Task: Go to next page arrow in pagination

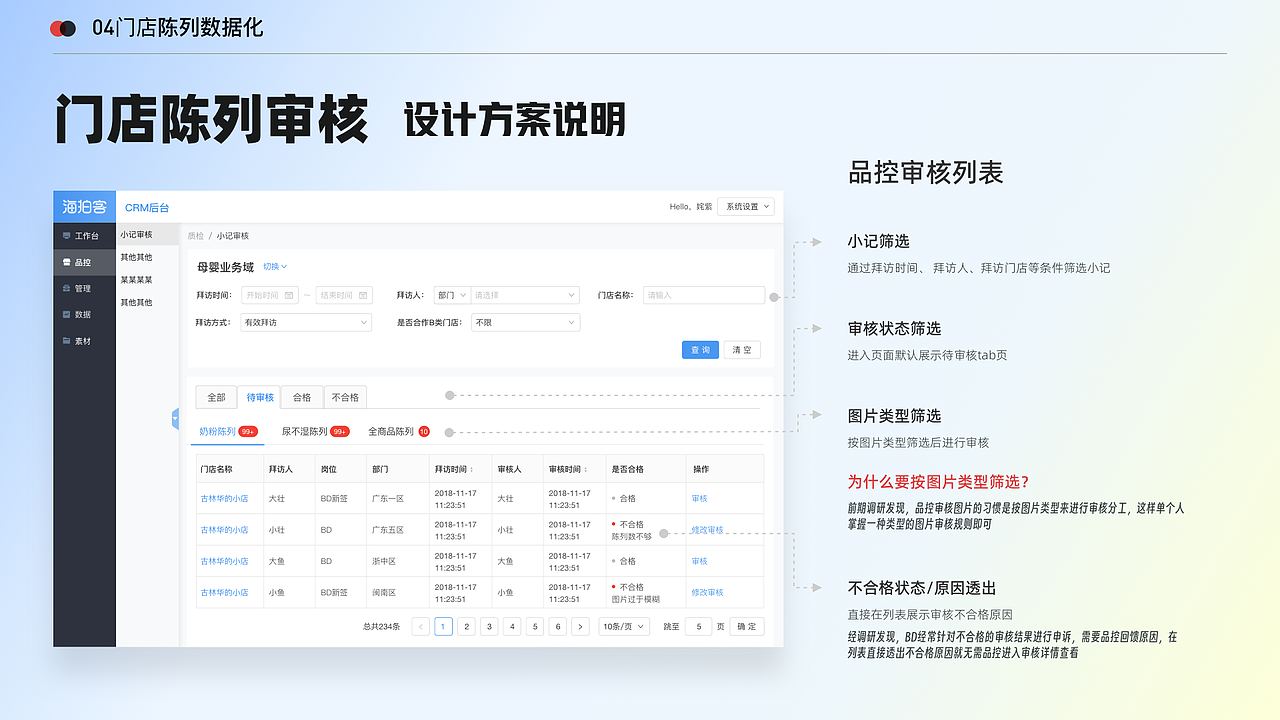Action: pos(580,627)
